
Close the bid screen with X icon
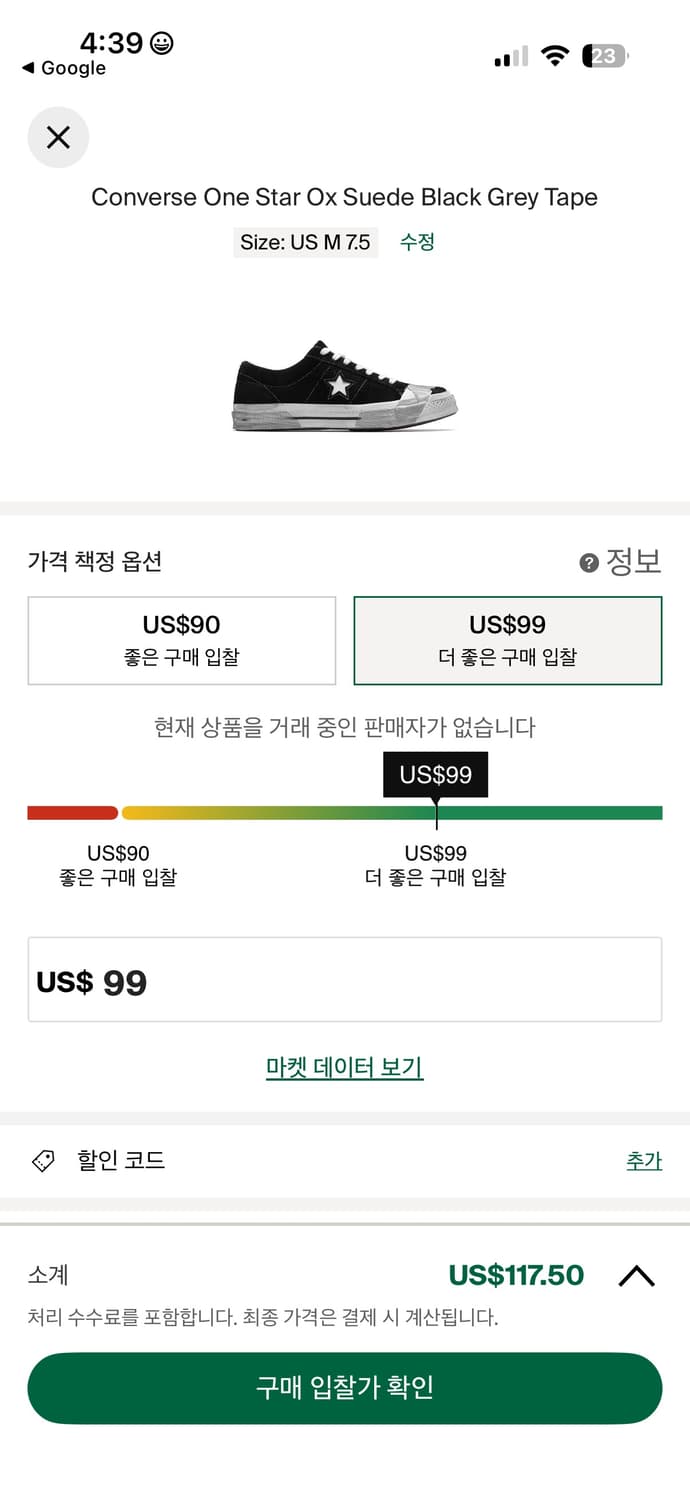coord(57,138)
